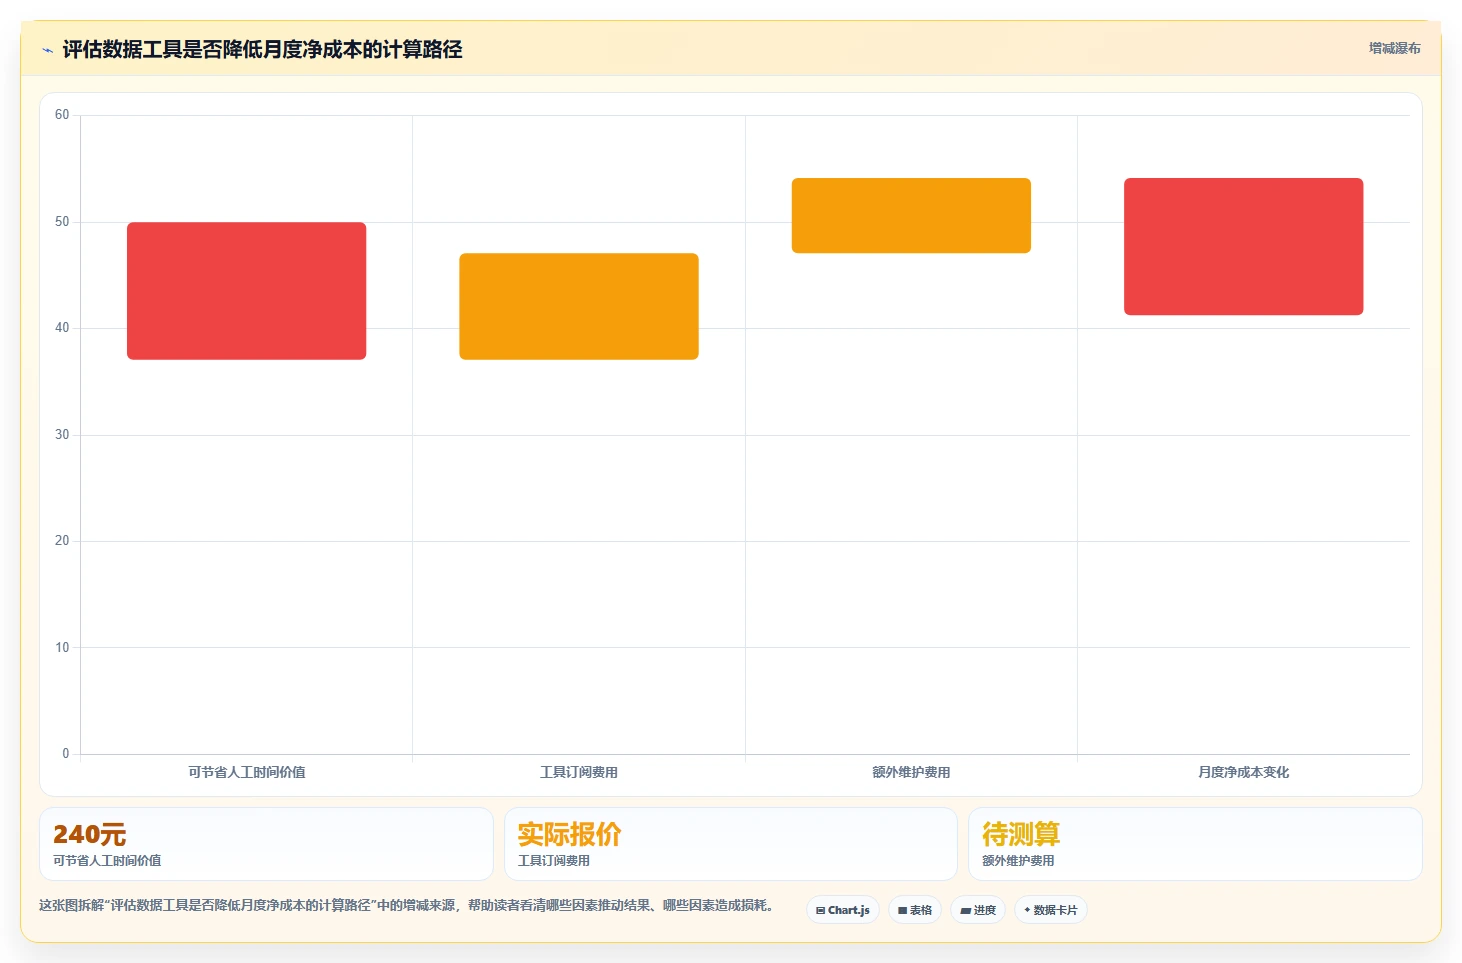
Task: Click the 可节省人工时间价值 caption under 240元
Action: click(x=107, y=860)
